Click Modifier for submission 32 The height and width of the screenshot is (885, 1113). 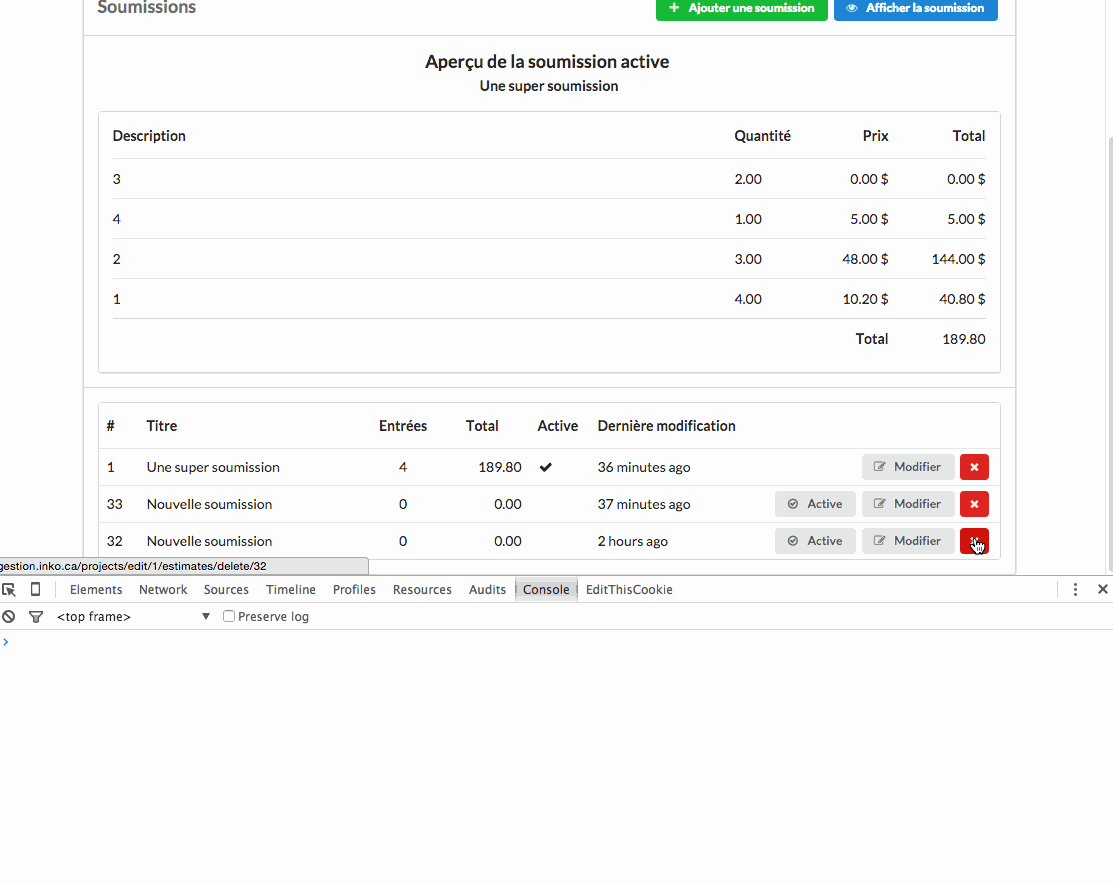pyautogui.click(x=908, y=541)
